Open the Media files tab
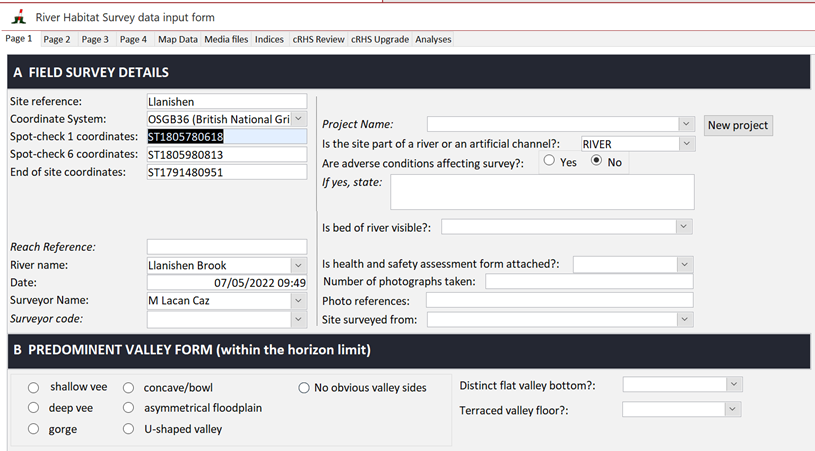 coord(226,39)
